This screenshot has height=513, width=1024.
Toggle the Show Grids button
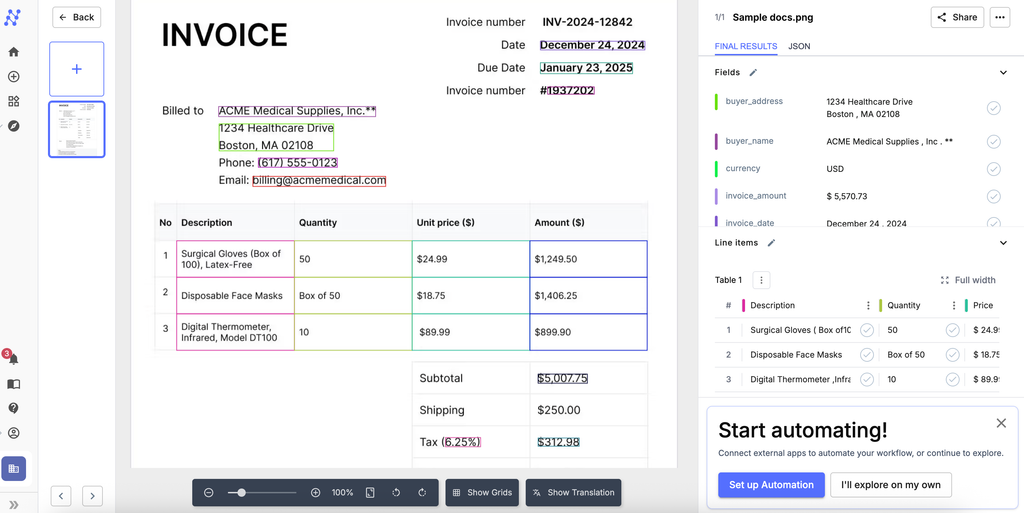click(x=482, y=493)
